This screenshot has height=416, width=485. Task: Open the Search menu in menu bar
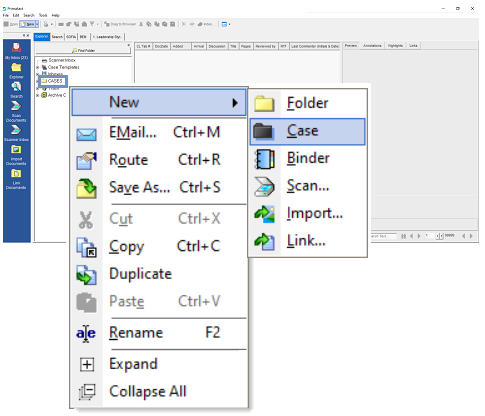point(29,15)
